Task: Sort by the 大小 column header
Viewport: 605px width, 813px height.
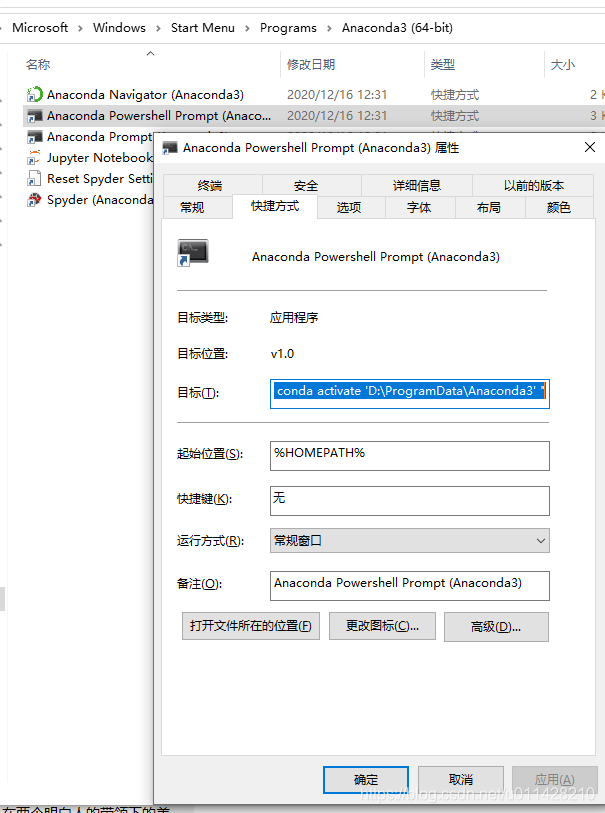Action: pyautogui.click(x=563, y=65)
